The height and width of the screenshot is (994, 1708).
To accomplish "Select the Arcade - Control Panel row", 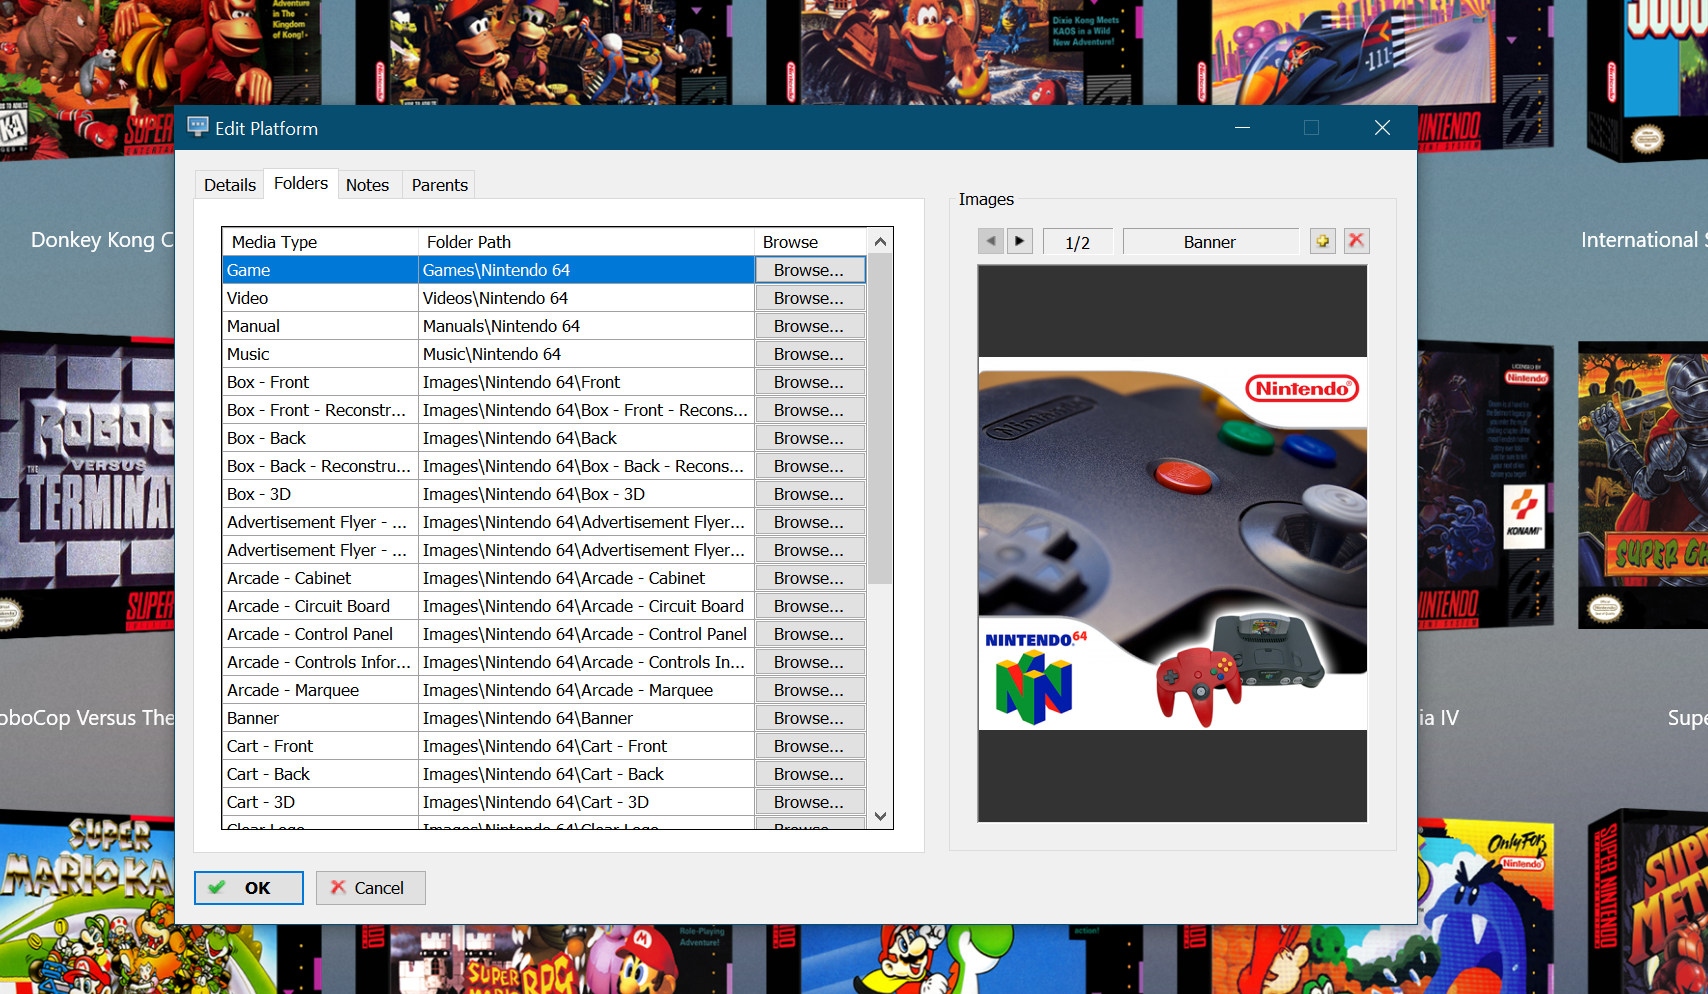I will point(320,634).
